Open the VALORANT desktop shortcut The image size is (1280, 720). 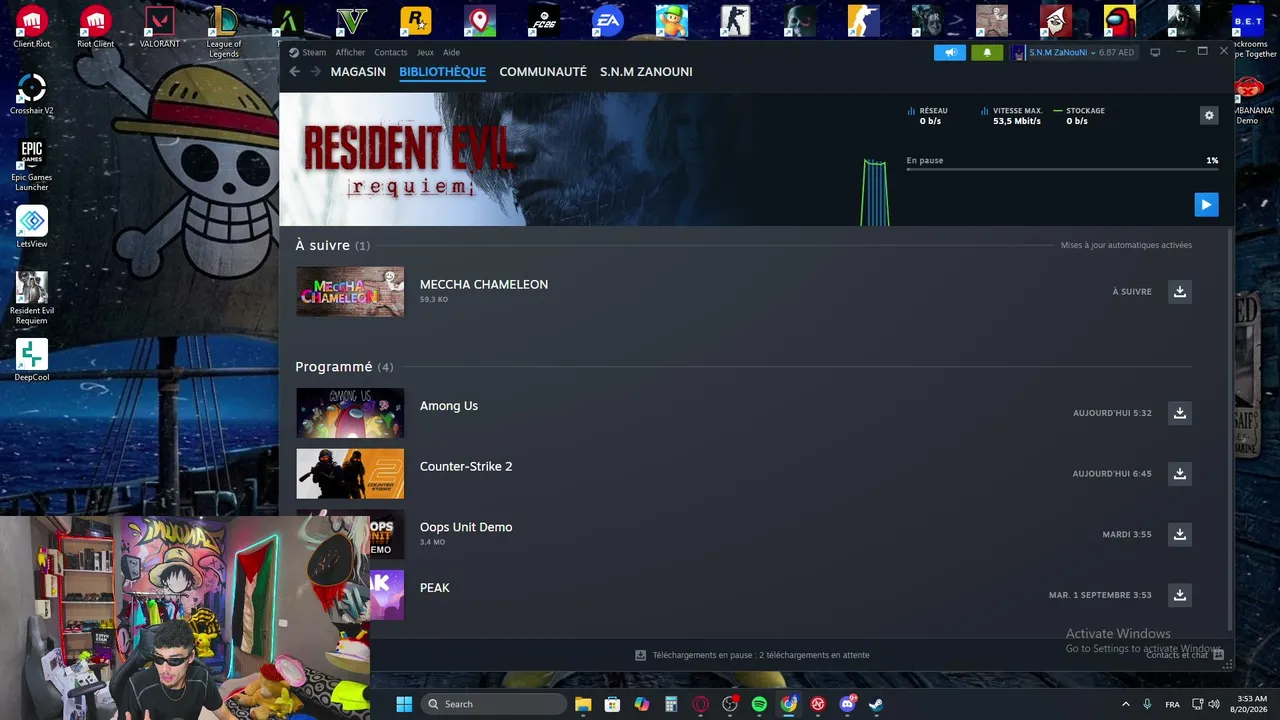[x=160, y=27]
